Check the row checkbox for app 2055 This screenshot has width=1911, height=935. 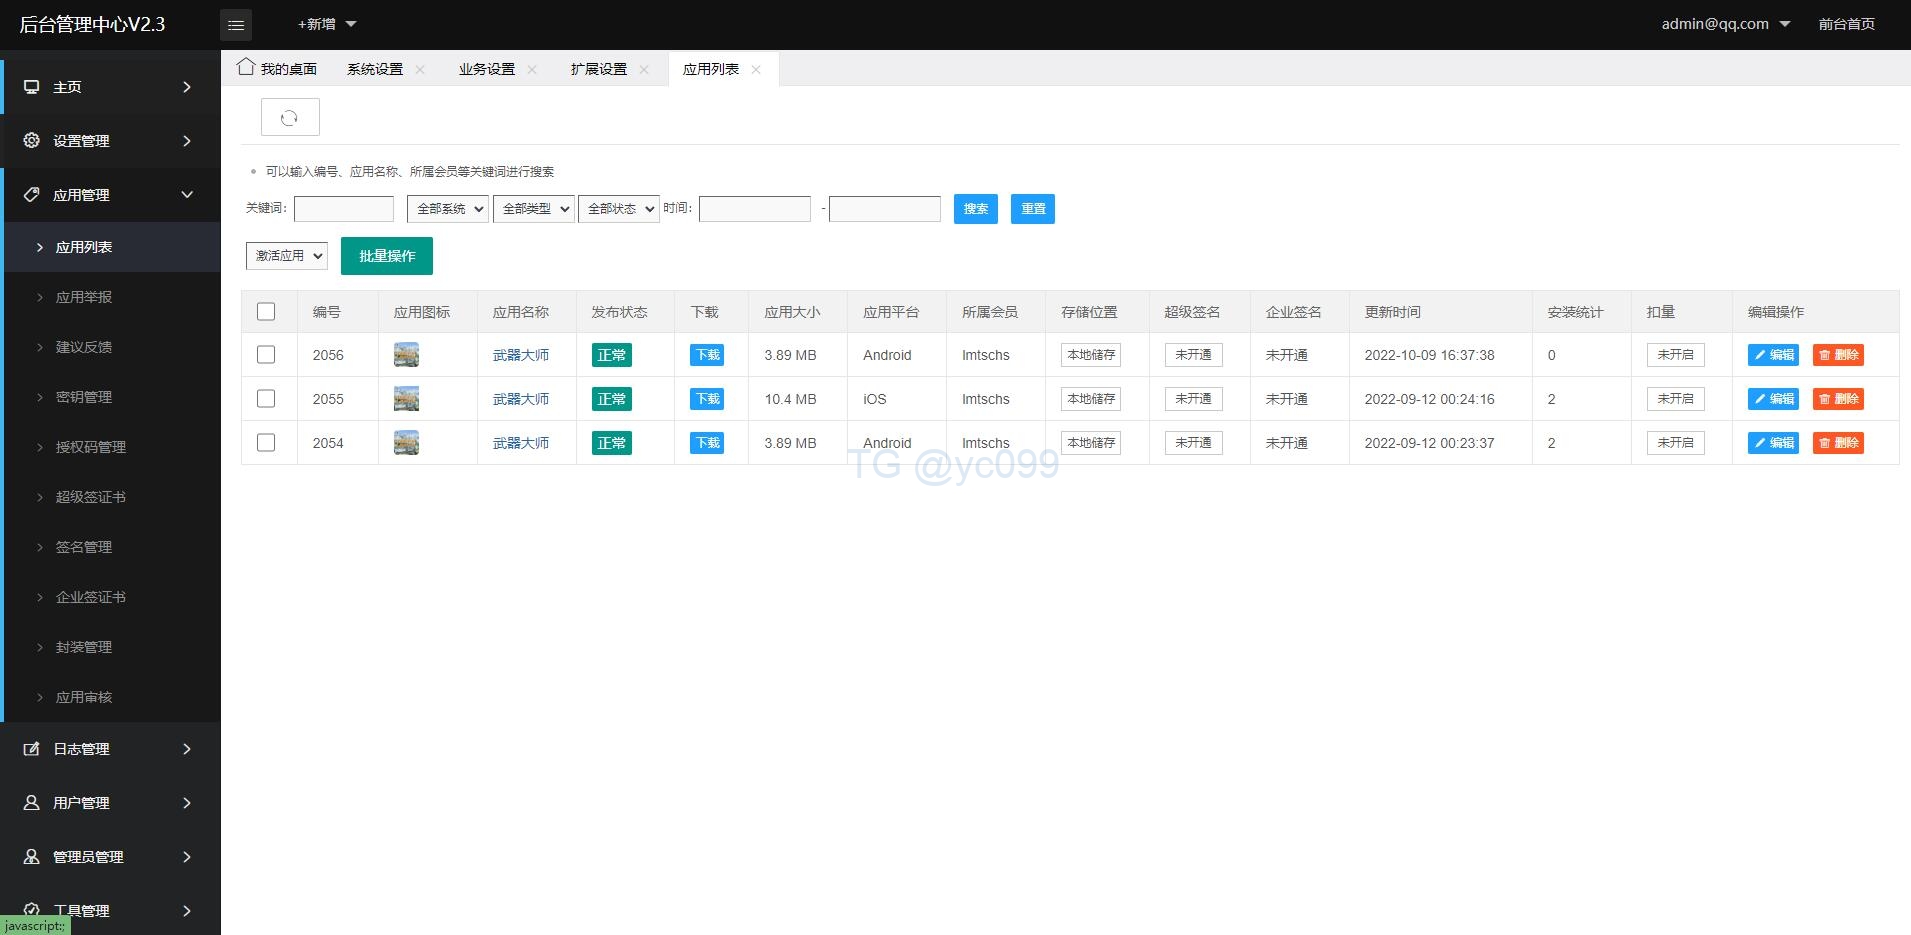click(266, 398)
